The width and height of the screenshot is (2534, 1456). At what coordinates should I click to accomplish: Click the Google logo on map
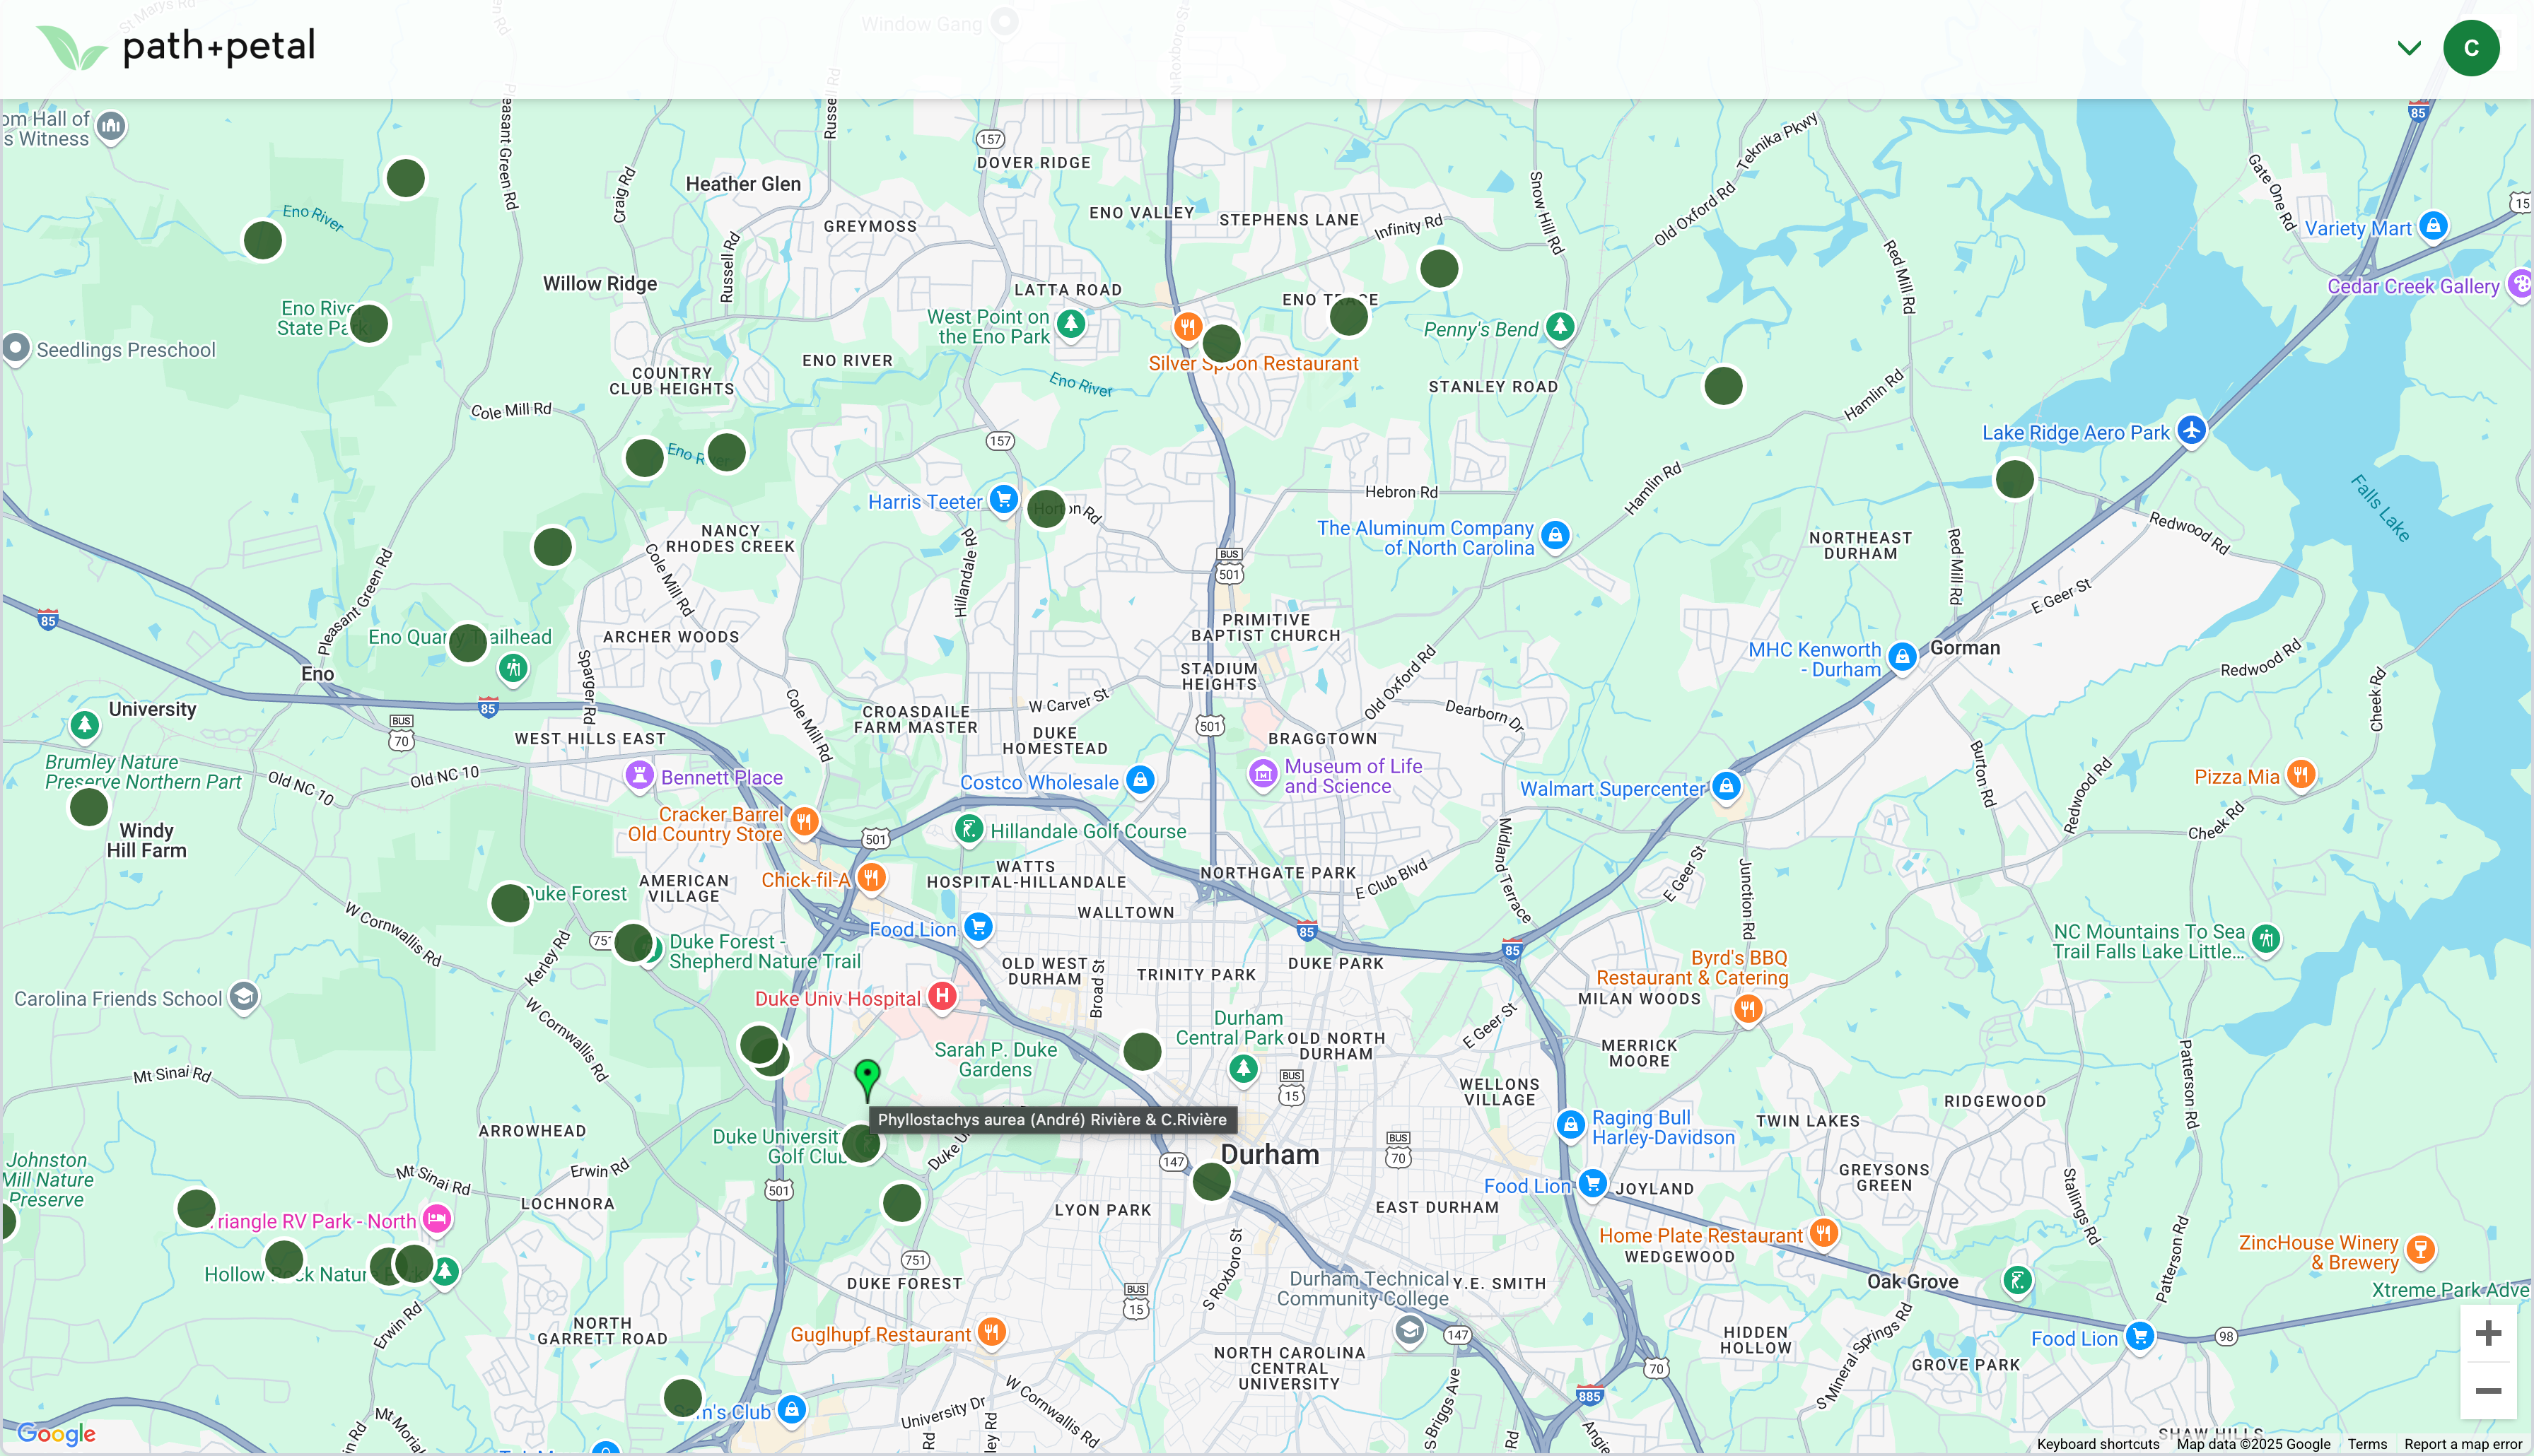pyautogui.click(x=56, y=1433)
